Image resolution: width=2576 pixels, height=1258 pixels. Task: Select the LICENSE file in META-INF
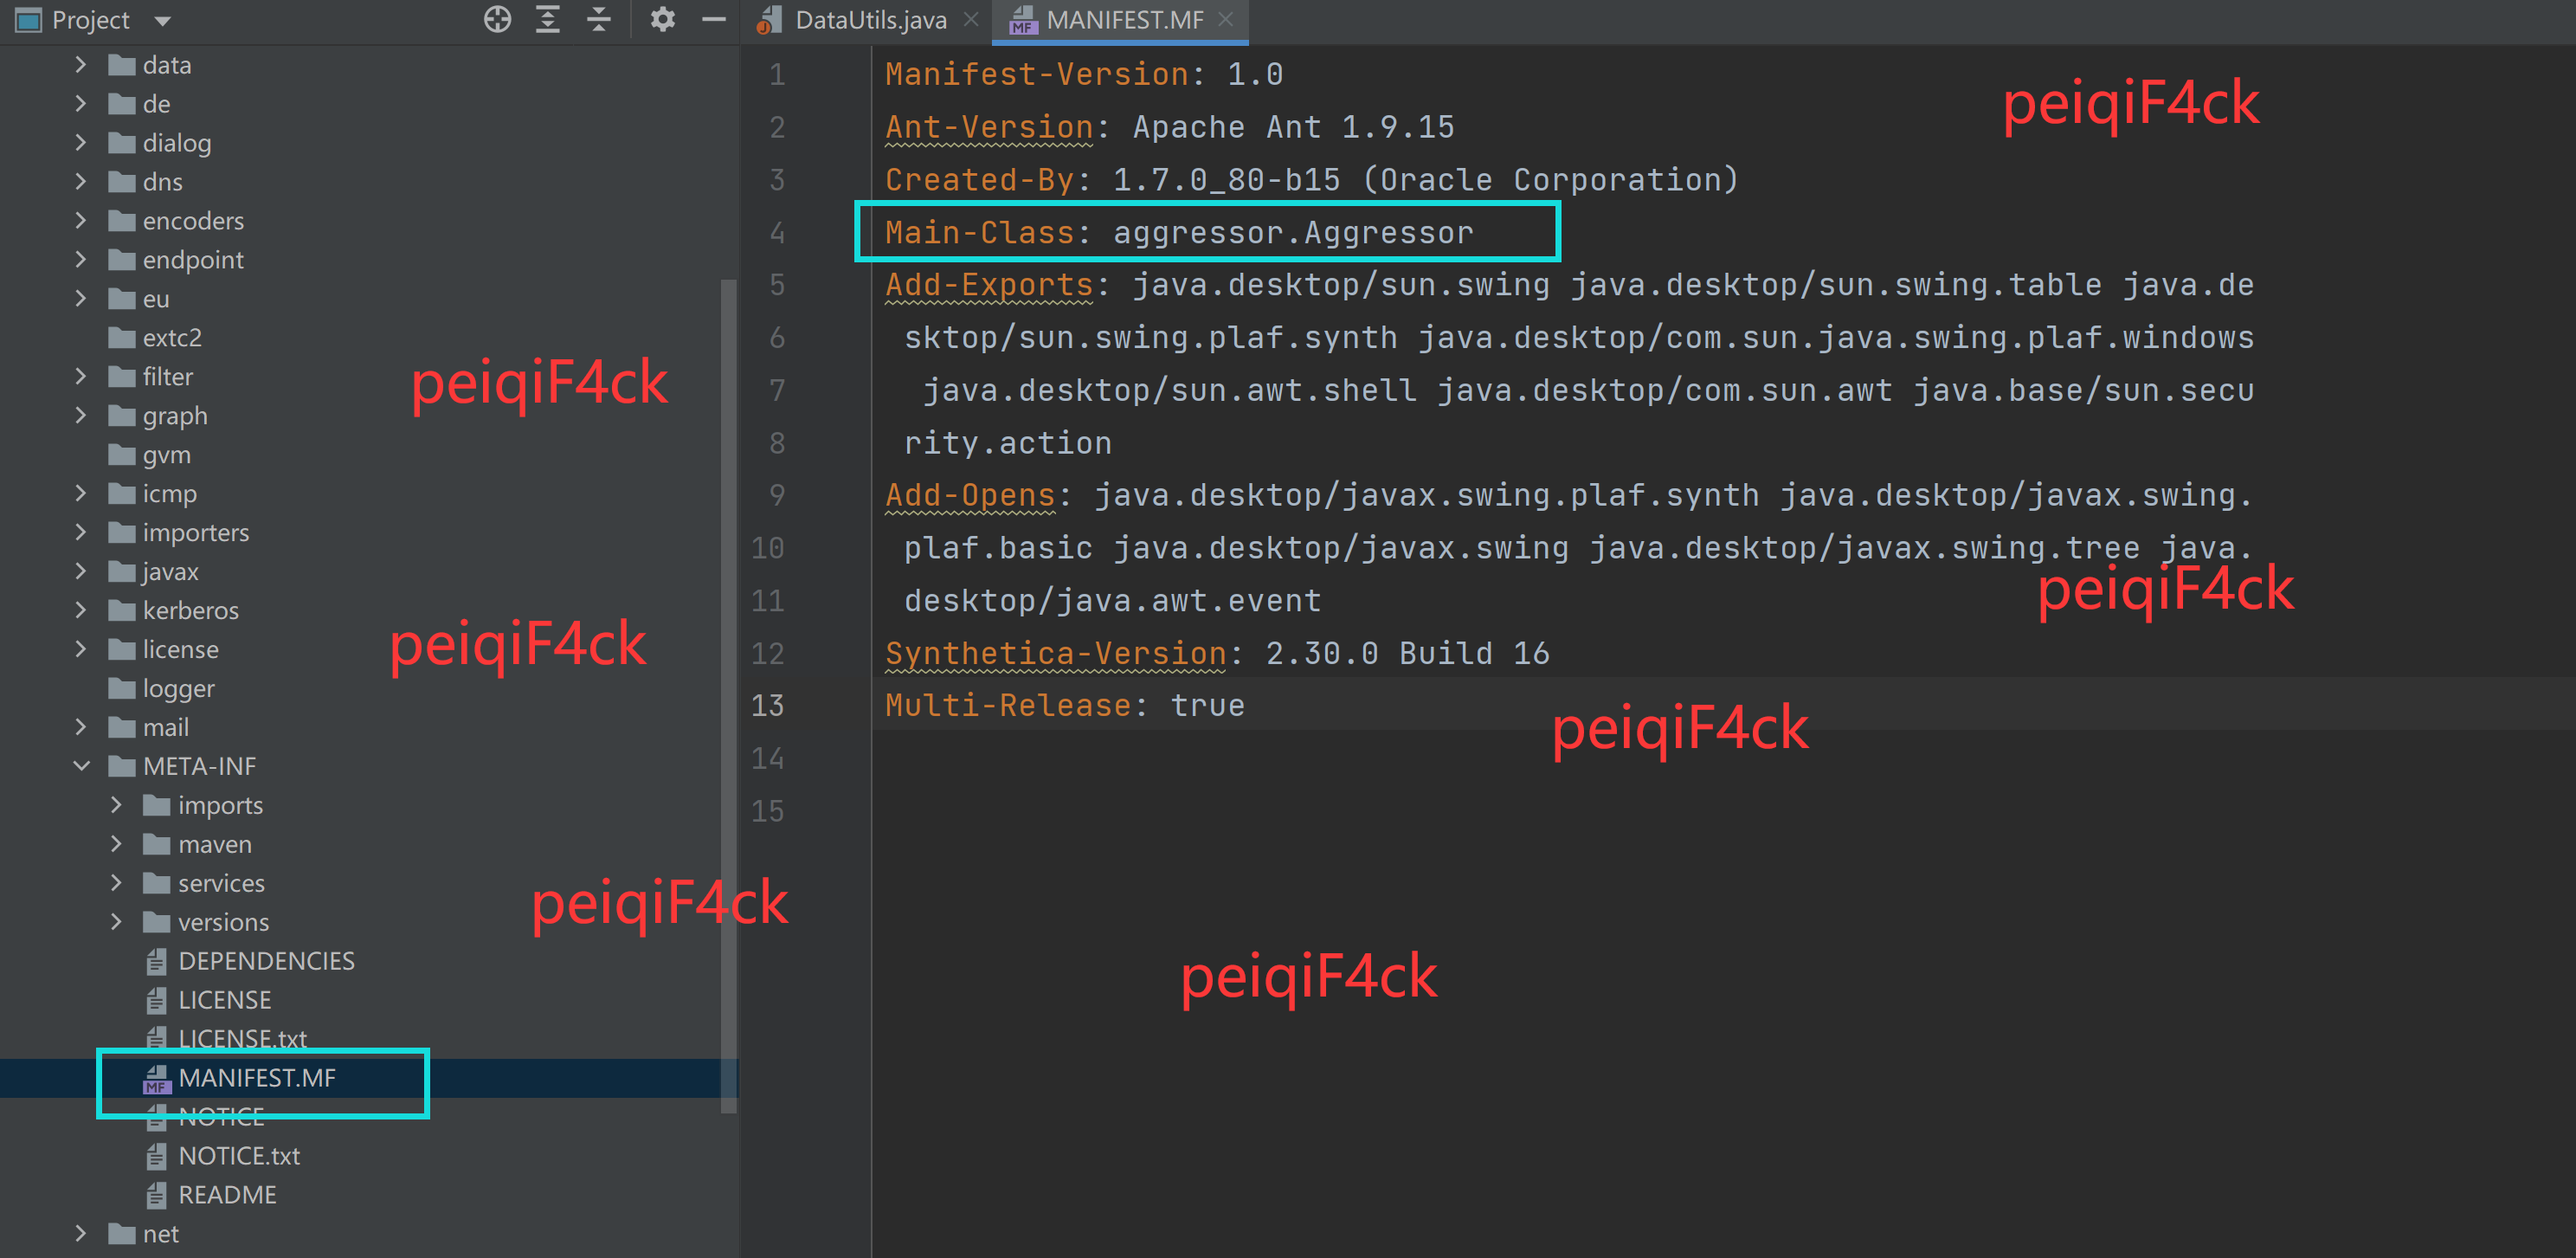(224, 1000)
